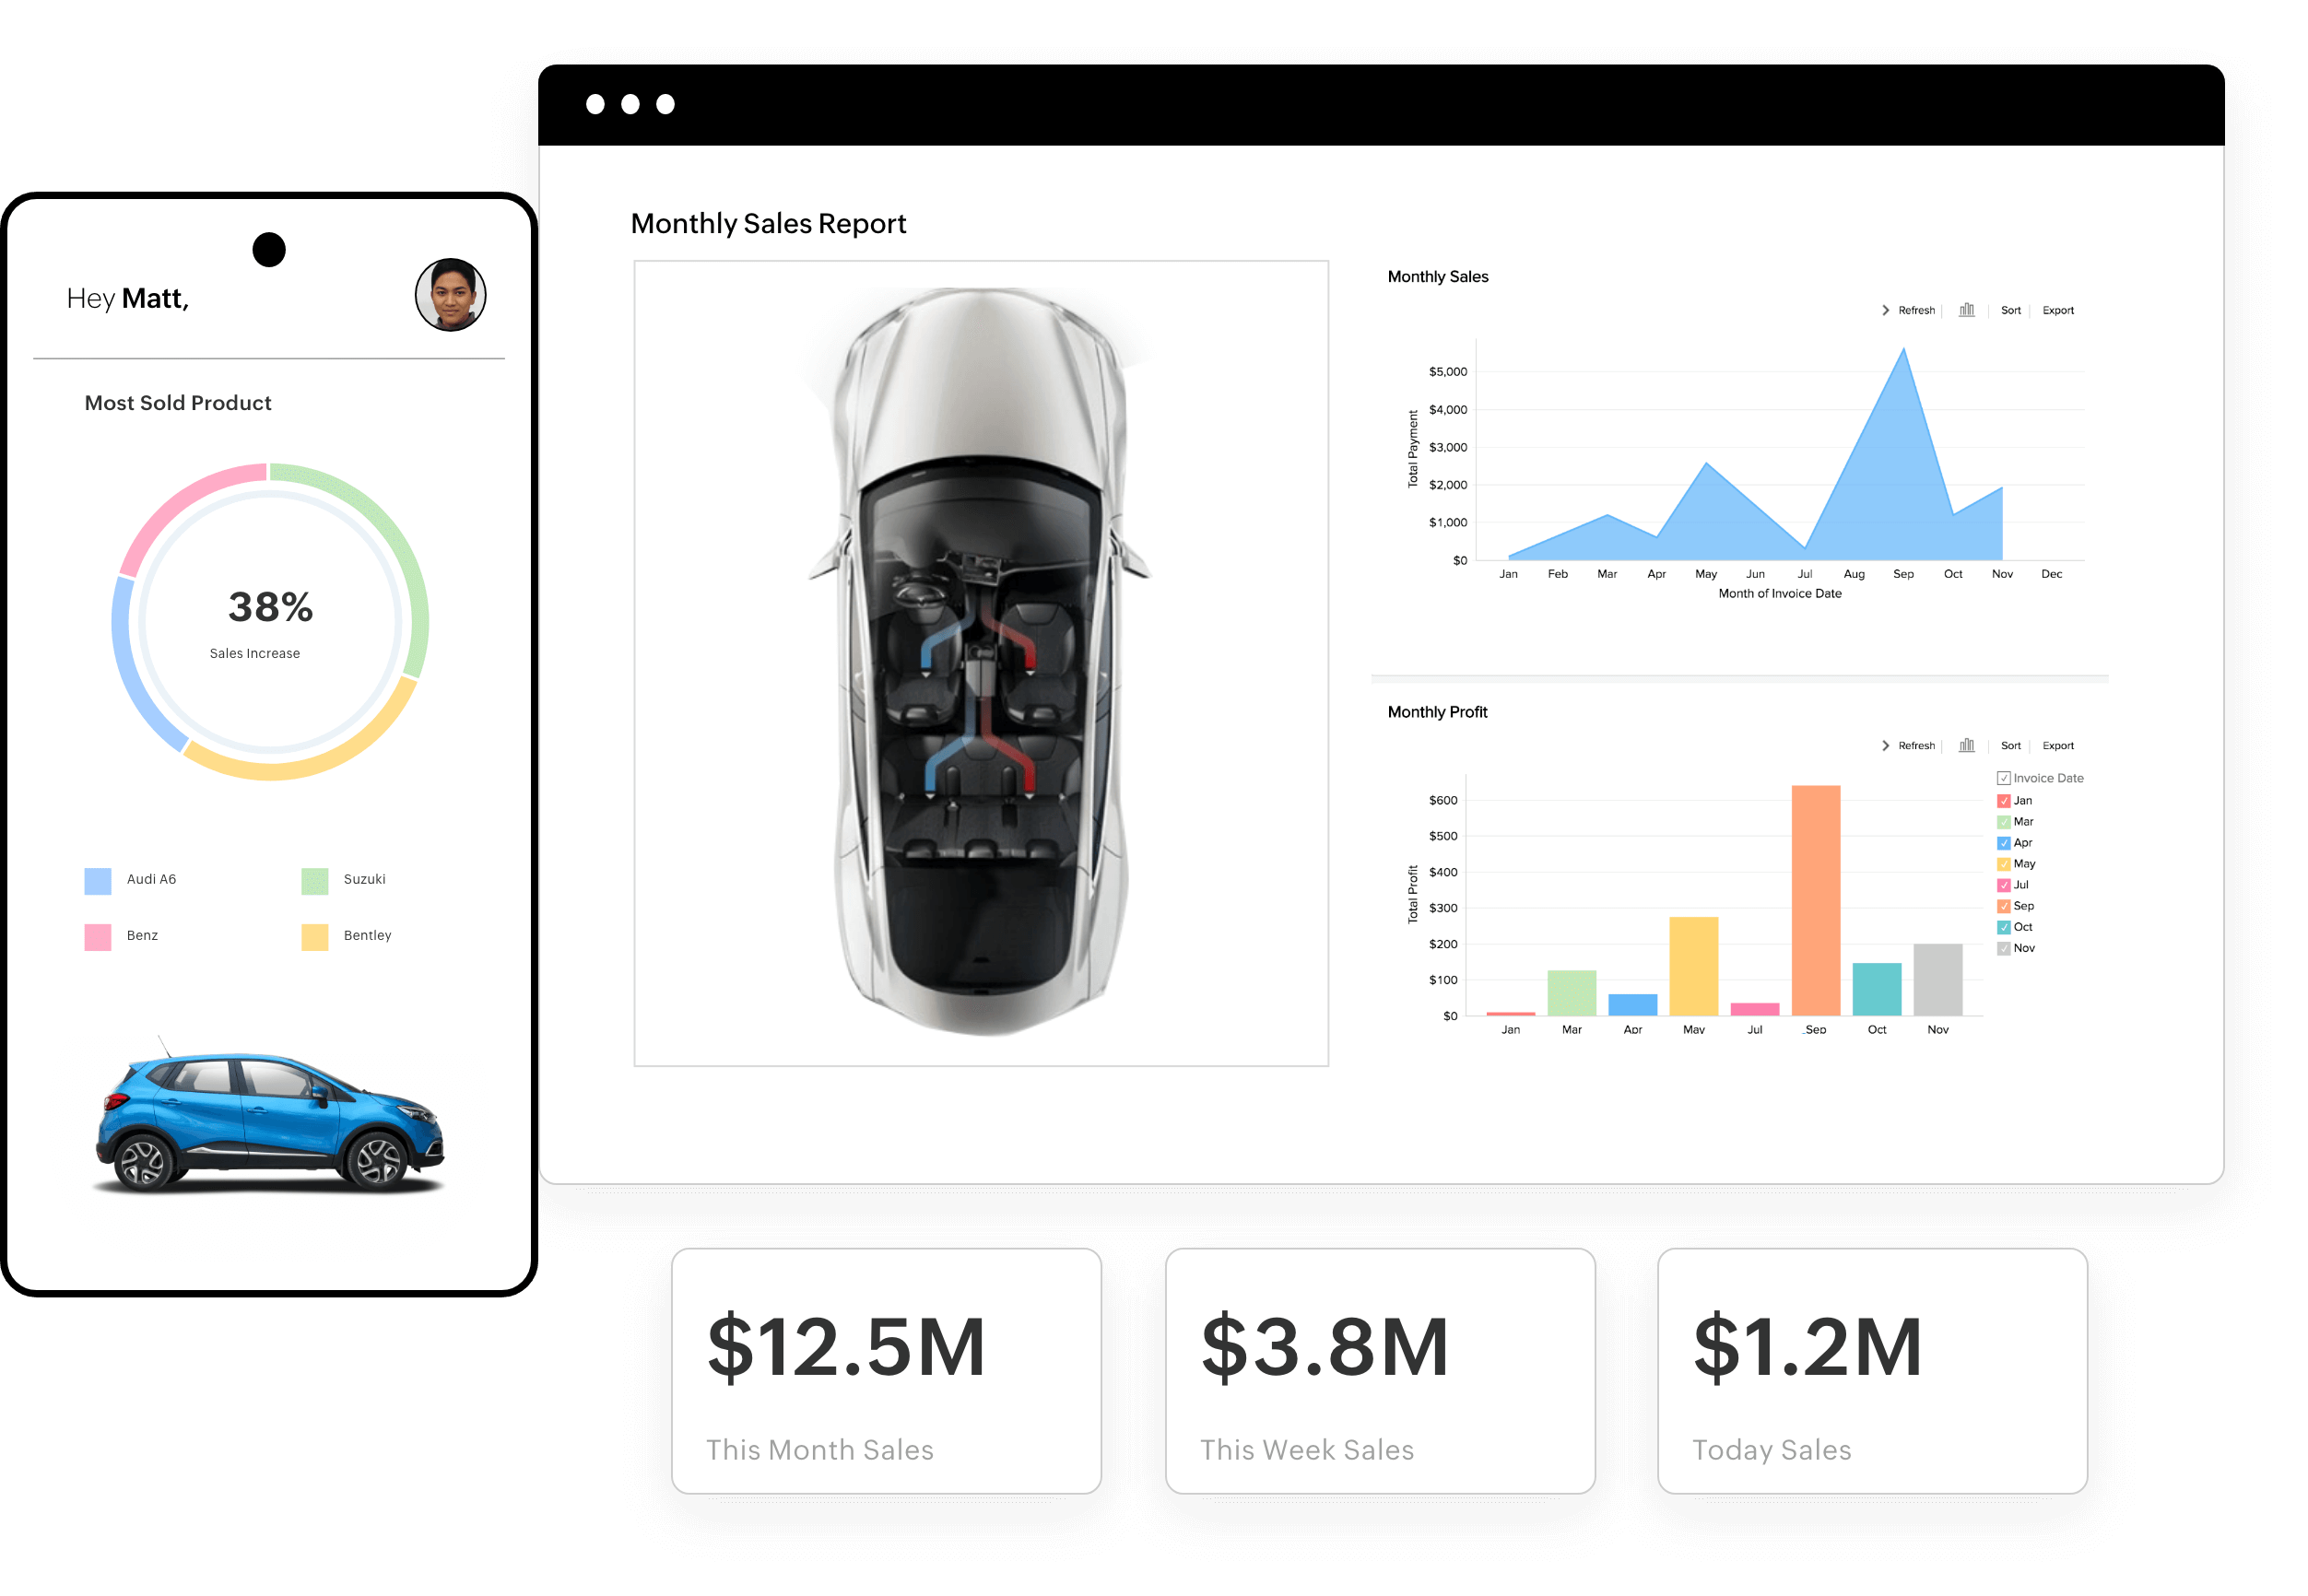The height and width of the screenshot is (1596, 2308).
Task: Toggle the Invoice Date checkbox on Monthly Profit
Action: click(2003, 777)
